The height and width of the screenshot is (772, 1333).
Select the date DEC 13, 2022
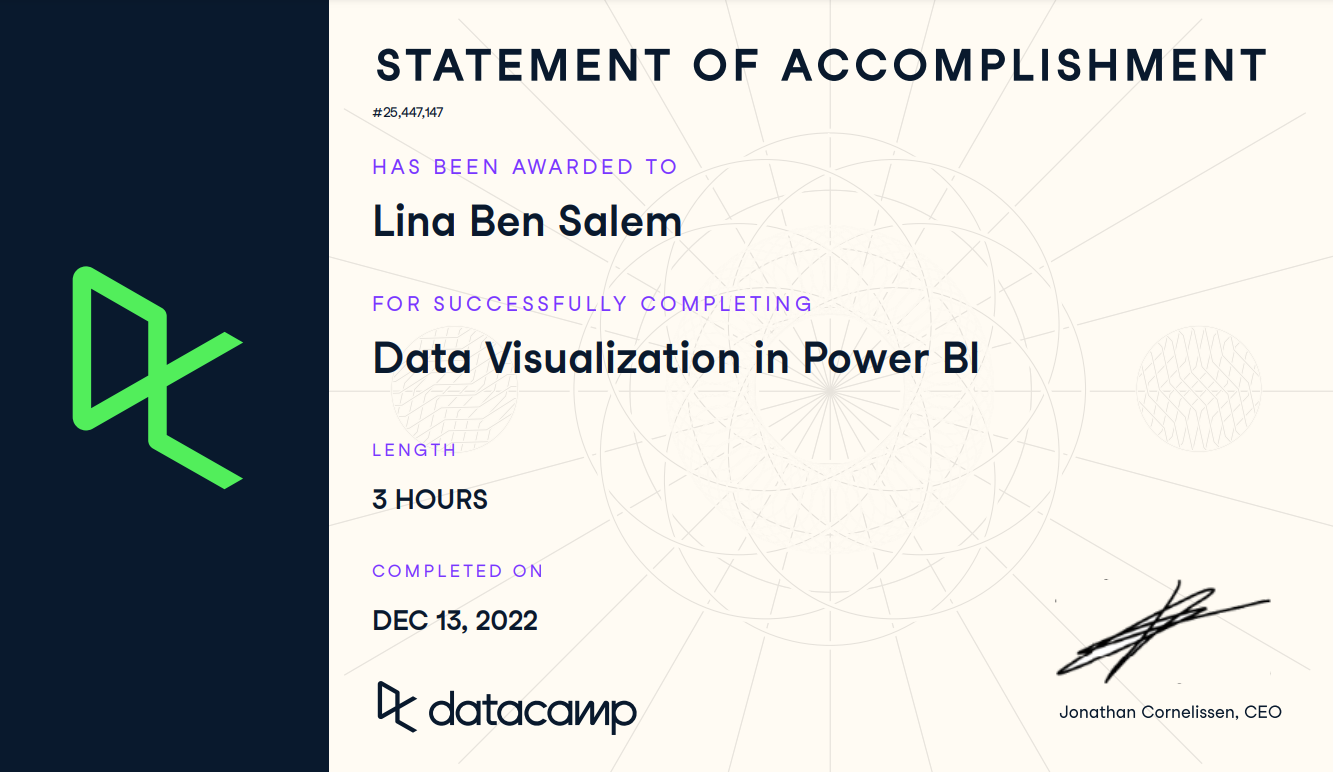pos(455,621)
